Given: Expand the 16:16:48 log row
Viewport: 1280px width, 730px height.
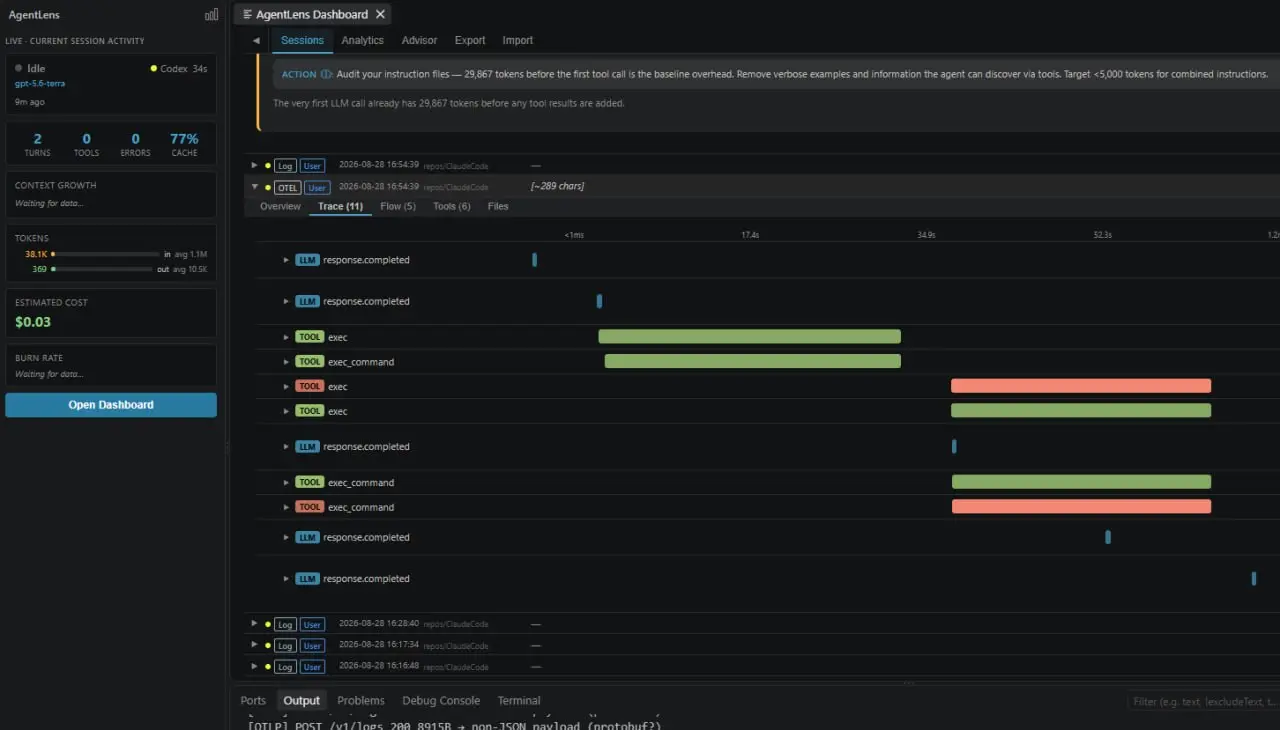Looking at the screenshot, I should pyautogui.click(x=255, y=666).
